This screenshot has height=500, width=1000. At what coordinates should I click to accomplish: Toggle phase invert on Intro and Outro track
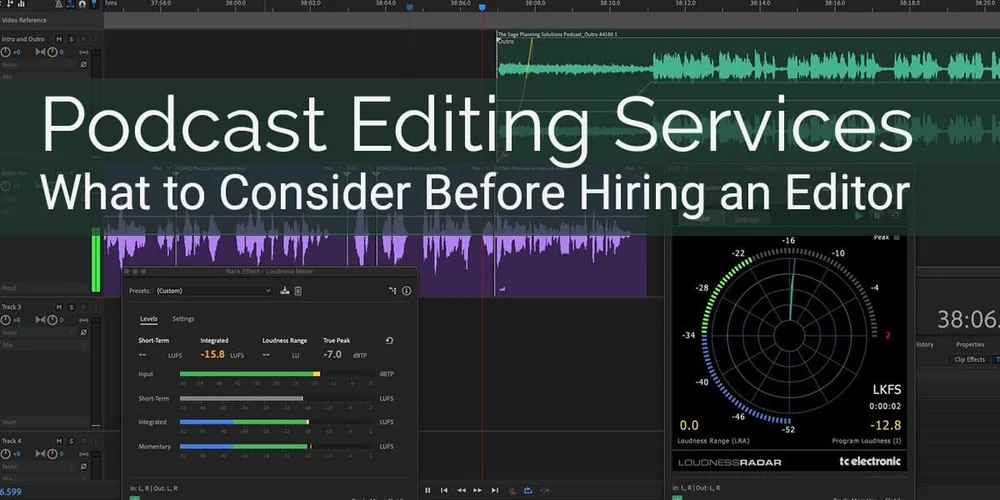[x=83, y=64]
